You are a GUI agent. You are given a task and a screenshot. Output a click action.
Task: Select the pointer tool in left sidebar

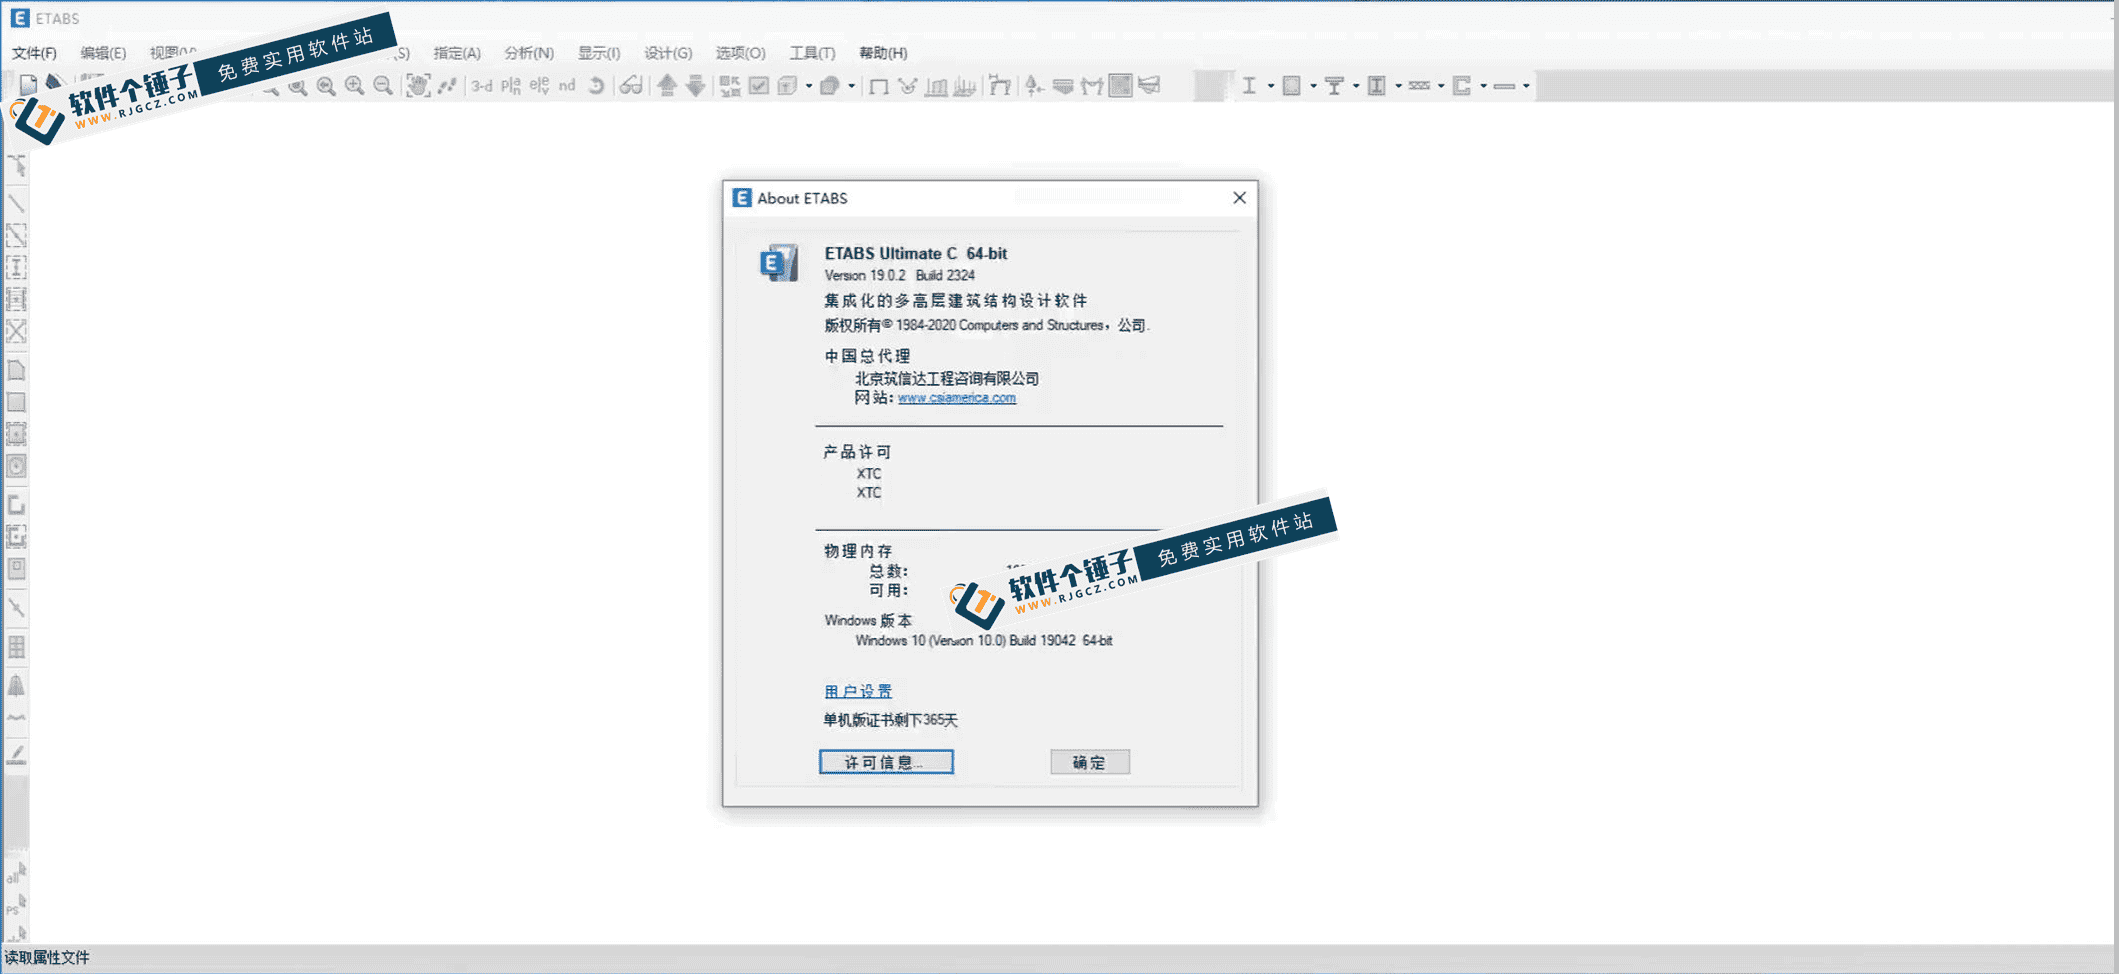tap(17, 166)
